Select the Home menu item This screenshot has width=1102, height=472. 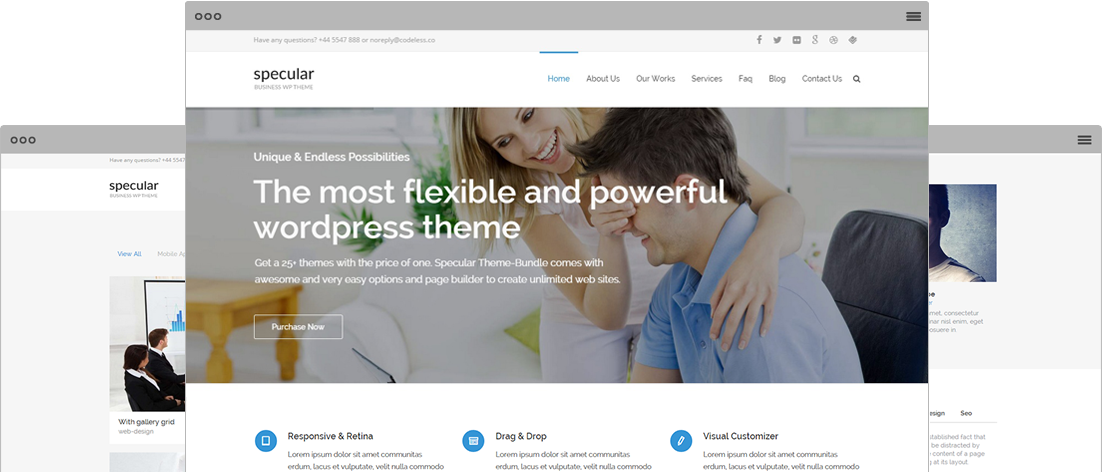click(x=559, y=79)
